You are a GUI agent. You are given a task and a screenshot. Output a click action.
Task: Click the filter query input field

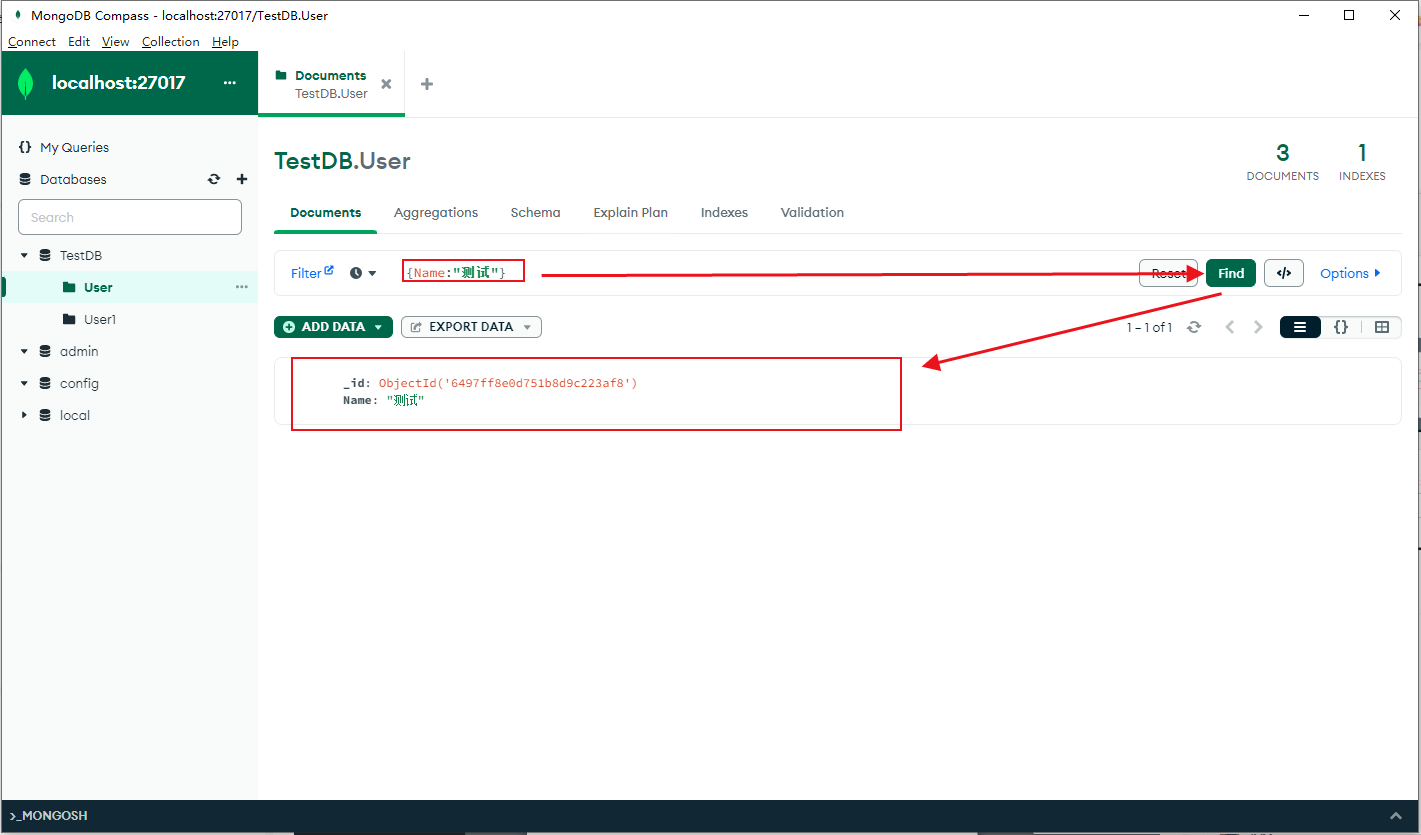[x=765, y=273]
